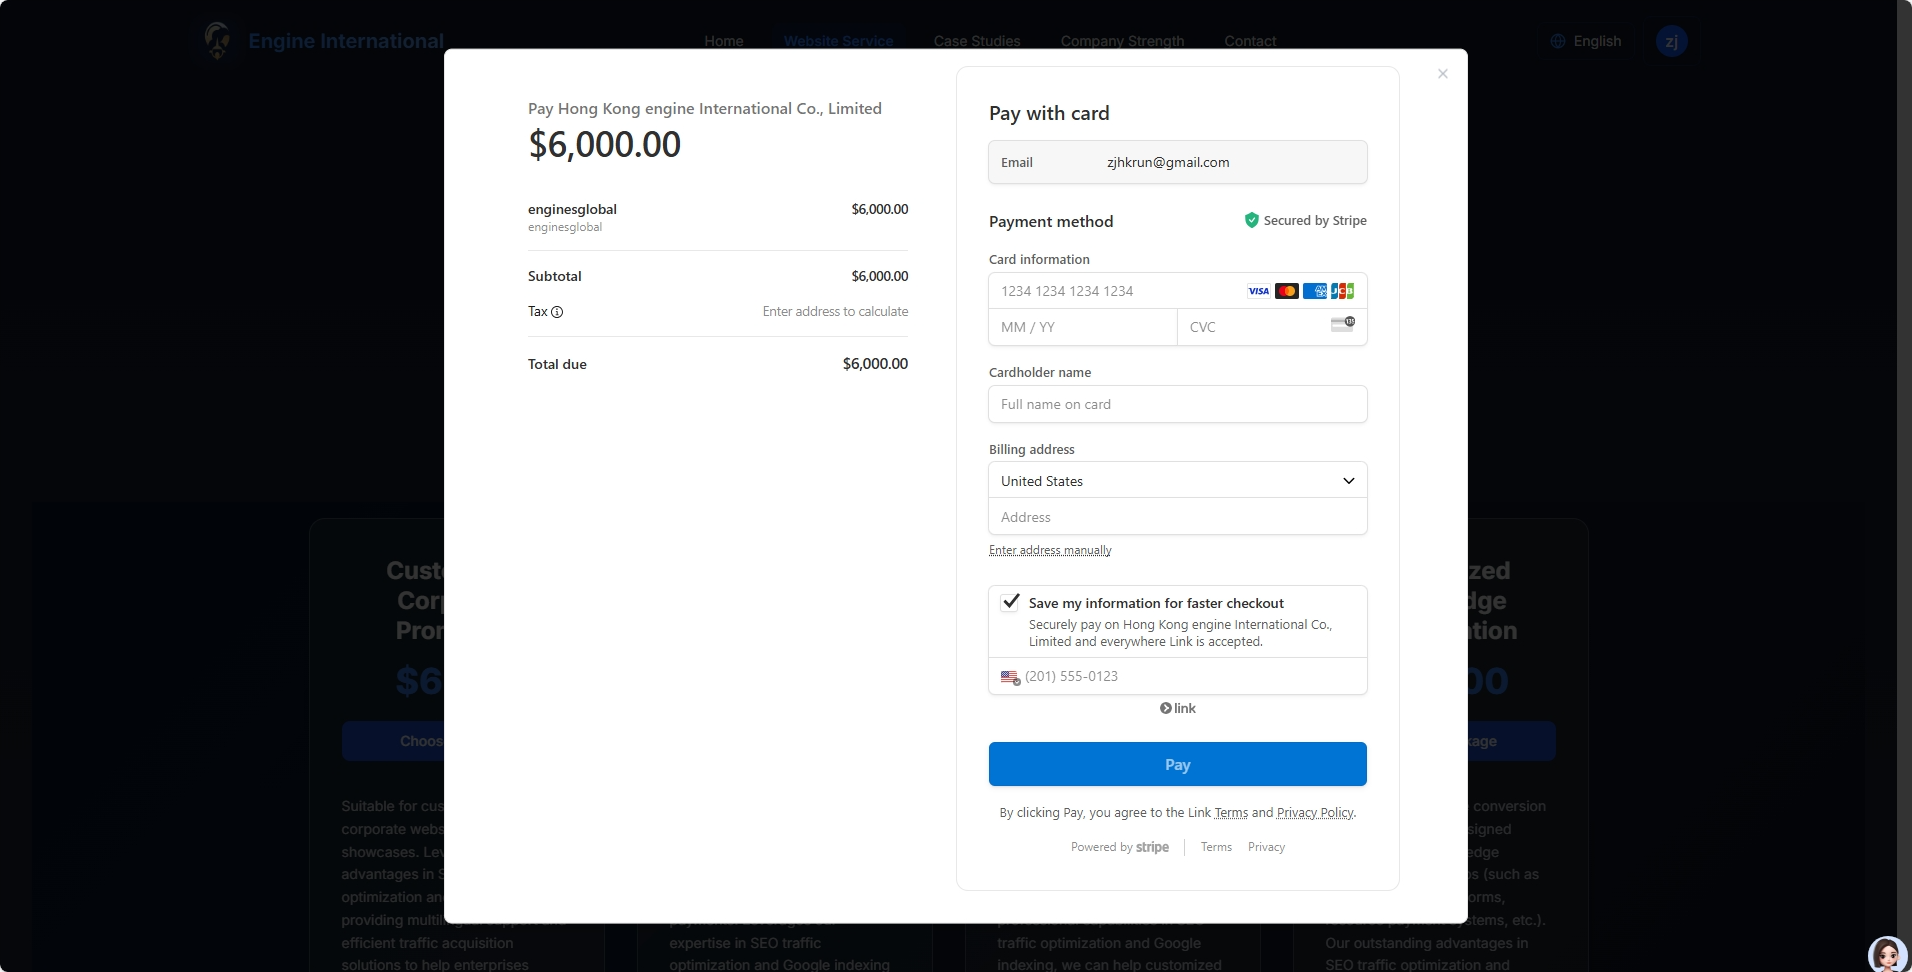
Task: Click Enter address to calculate text
Action: [835, 312]
